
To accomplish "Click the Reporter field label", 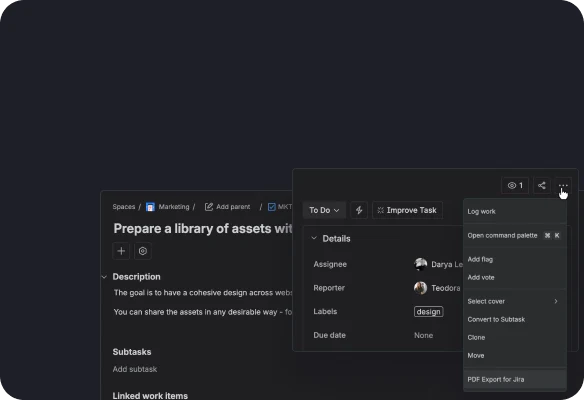I will point(329,288).
